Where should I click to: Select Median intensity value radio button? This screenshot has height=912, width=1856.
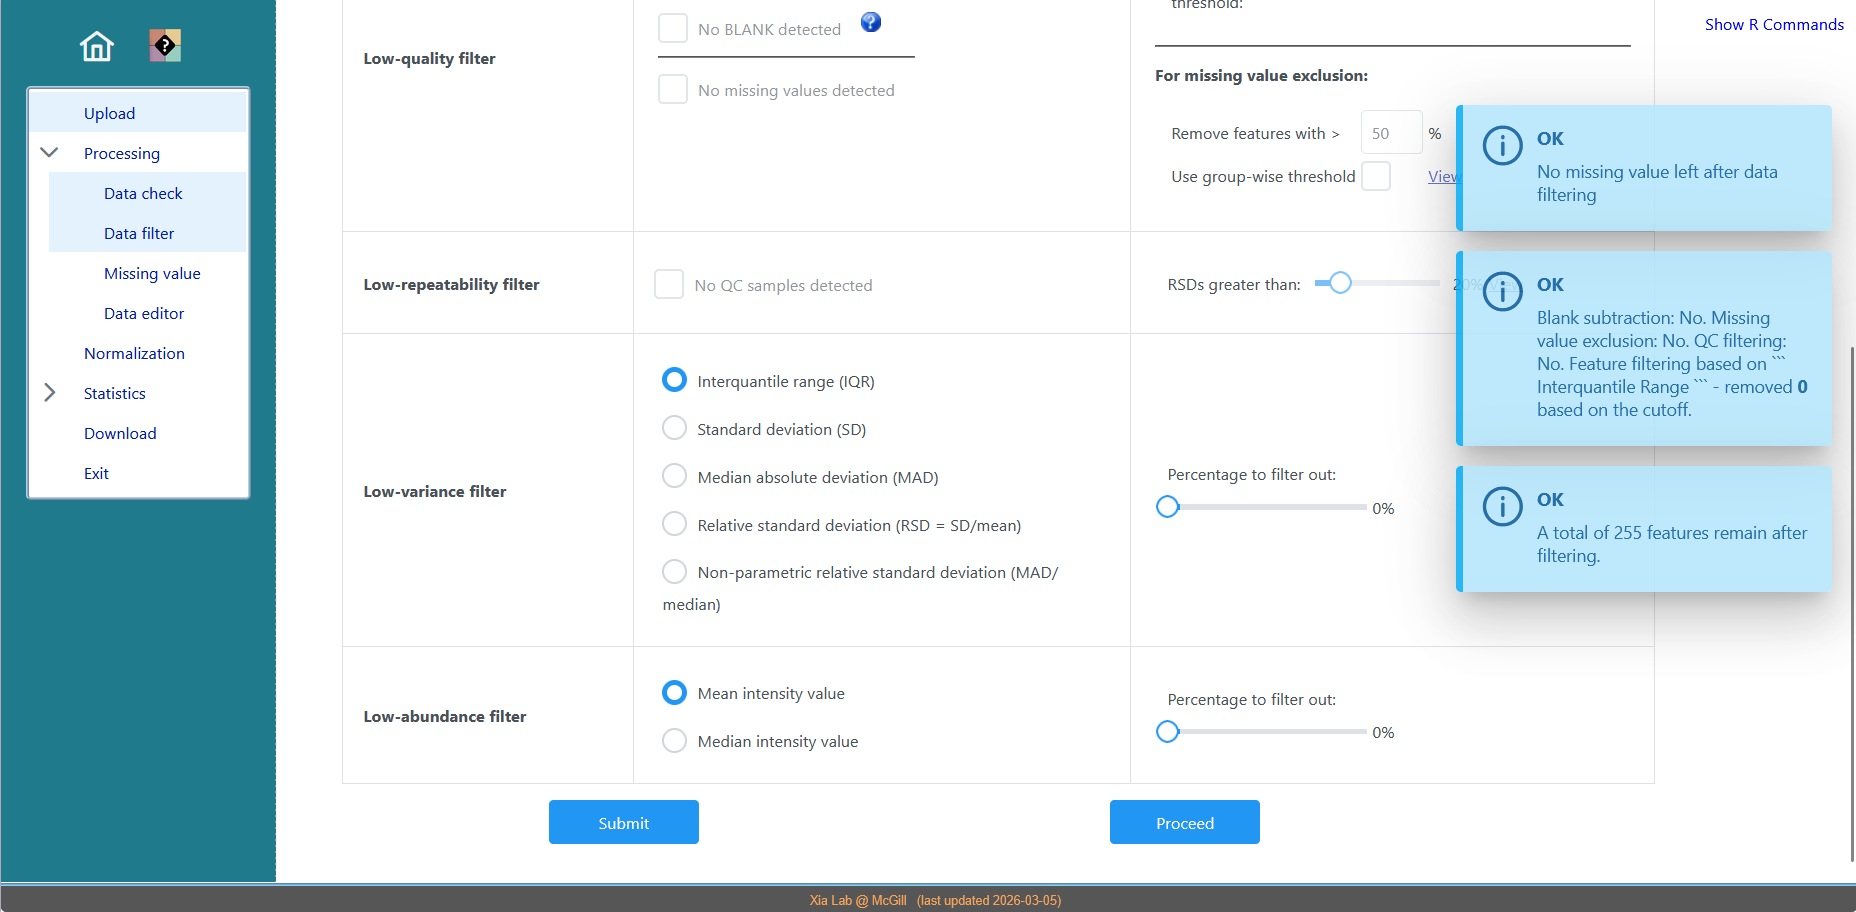click(675, 741)
